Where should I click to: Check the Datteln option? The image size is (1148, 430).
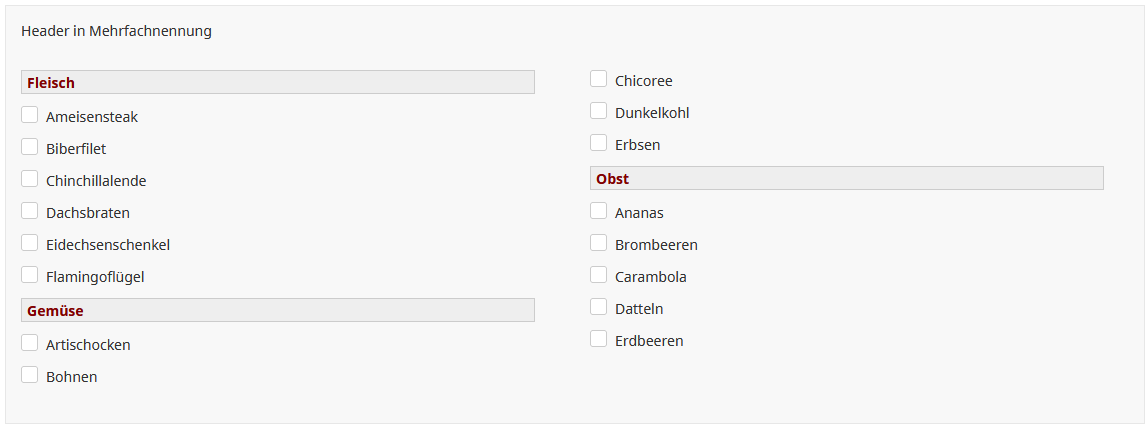[x=599, y=307]
